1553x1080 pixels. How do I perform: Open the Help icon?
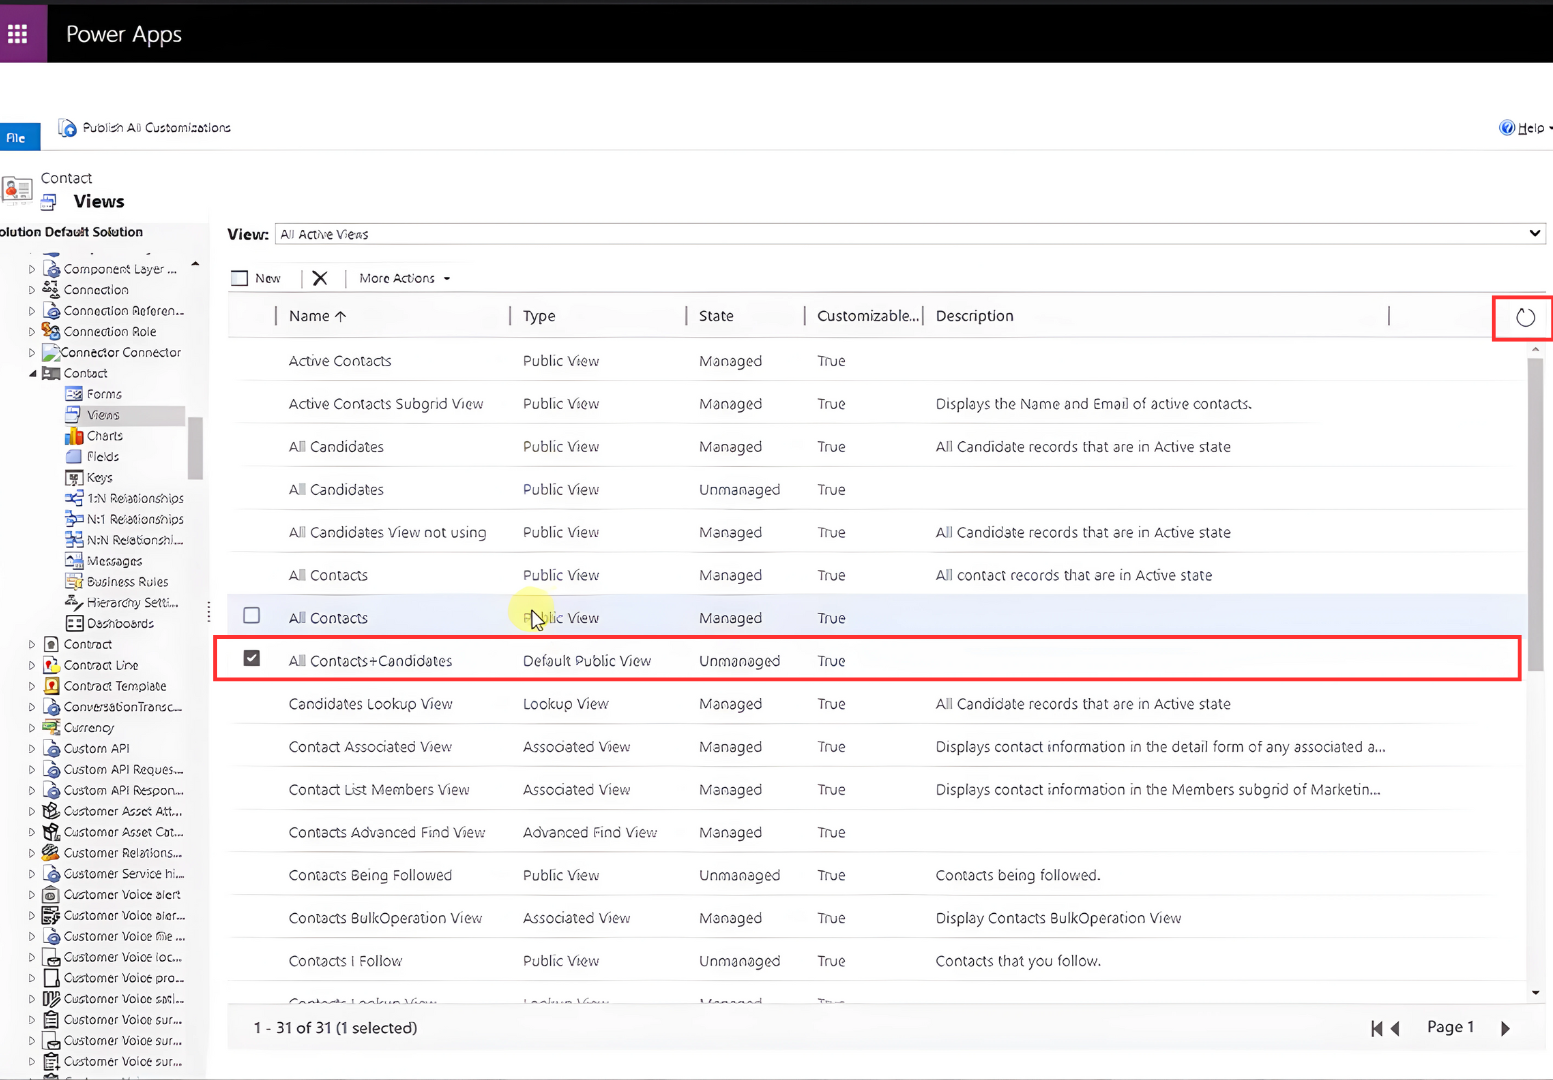tap(1506, 128)
